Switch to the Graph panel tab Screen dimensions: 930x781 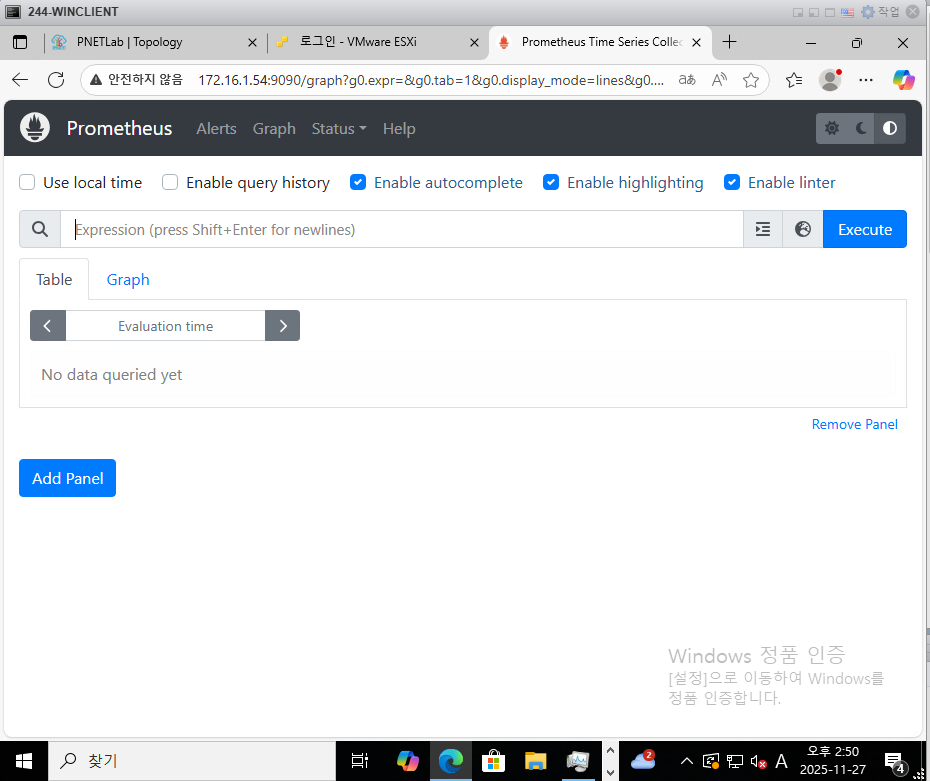coord(128,279)
